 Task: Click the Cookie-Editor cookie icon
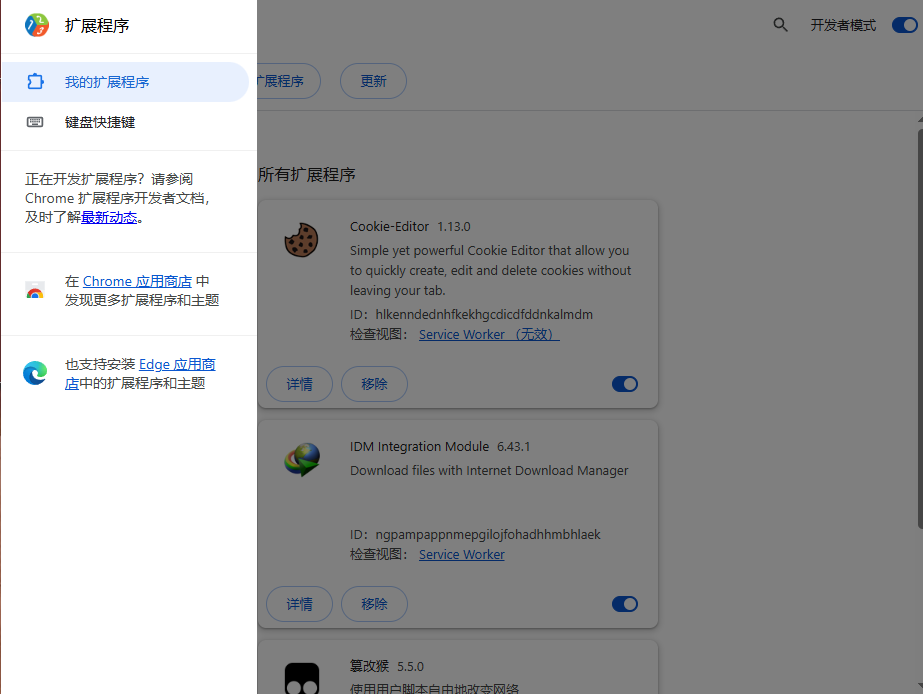(x=301, y=240)
